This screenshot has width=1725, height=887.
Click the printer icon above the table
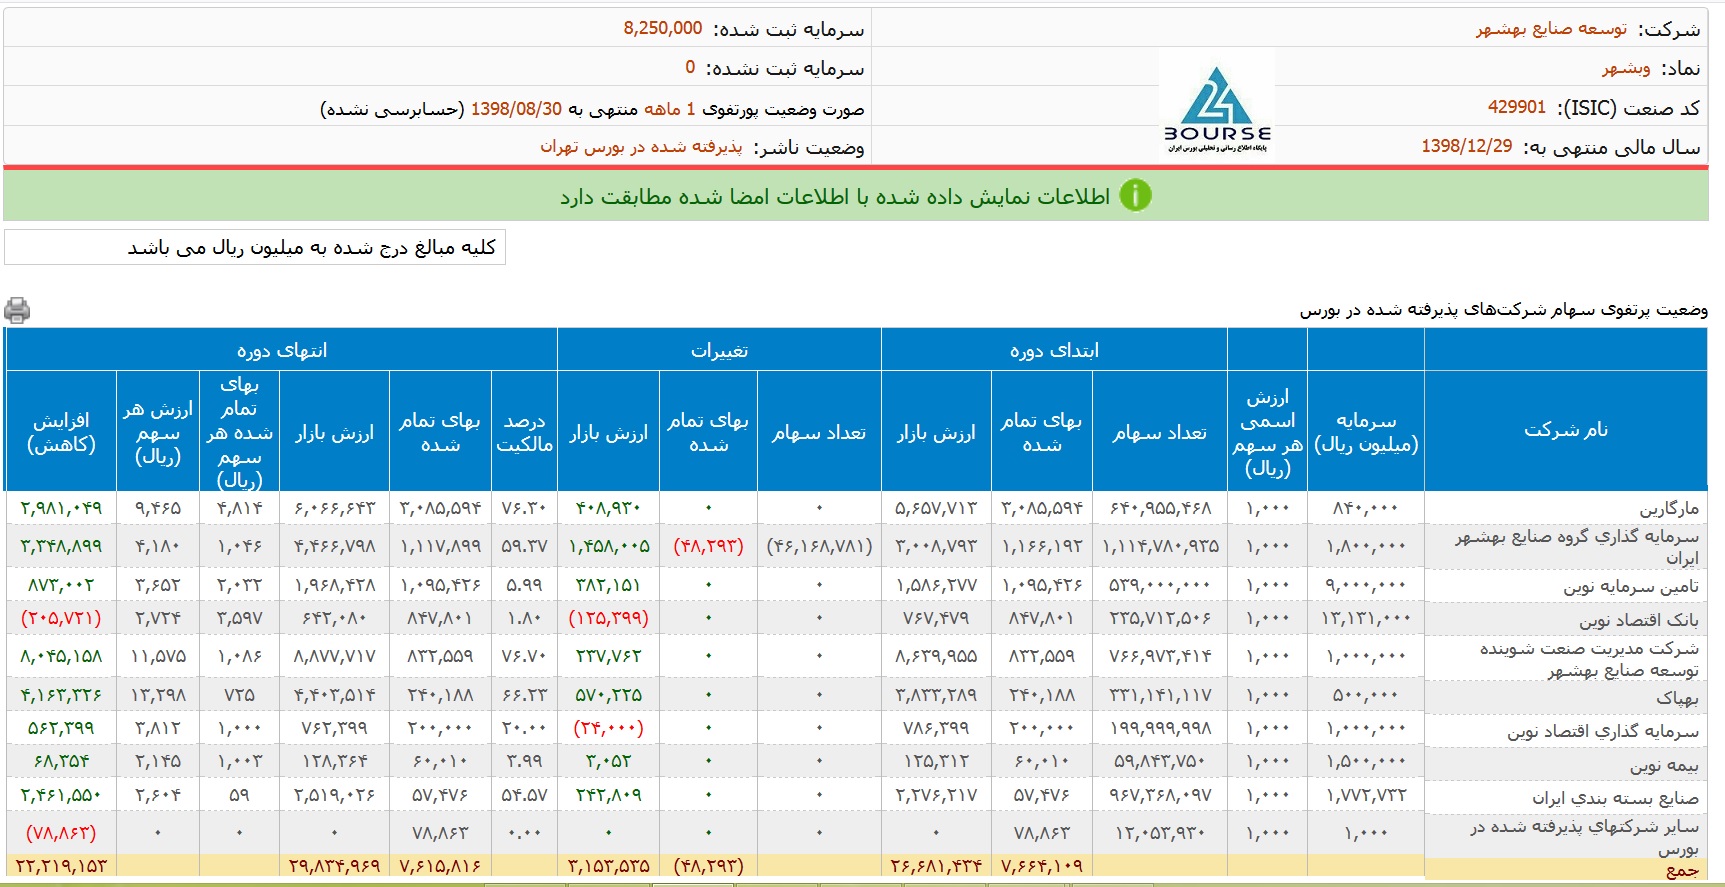(17, 310)
